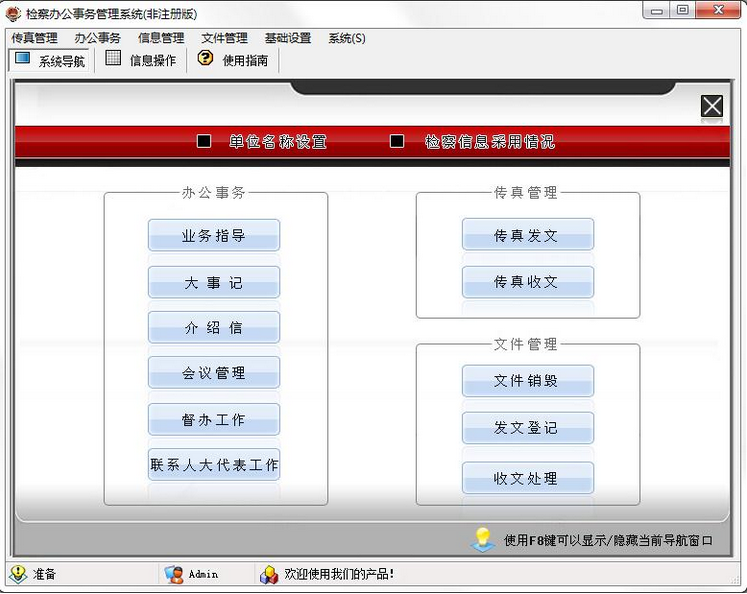Image resolution: width=747 pixels, height=594 pixels.
Task: Click the 传真收文 button
Action: coord(528,282)
